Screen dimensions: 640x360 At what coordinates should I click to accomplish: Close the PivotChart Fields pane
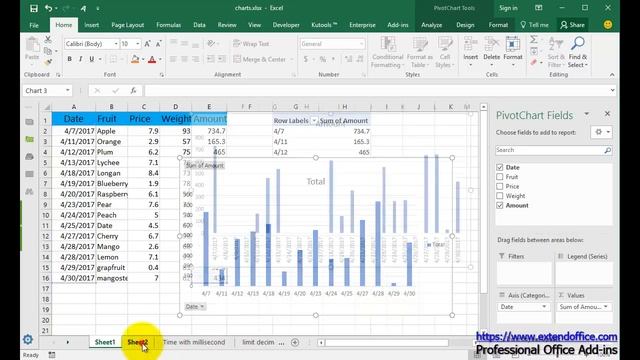pyautogui.click(x=607, y=114)
